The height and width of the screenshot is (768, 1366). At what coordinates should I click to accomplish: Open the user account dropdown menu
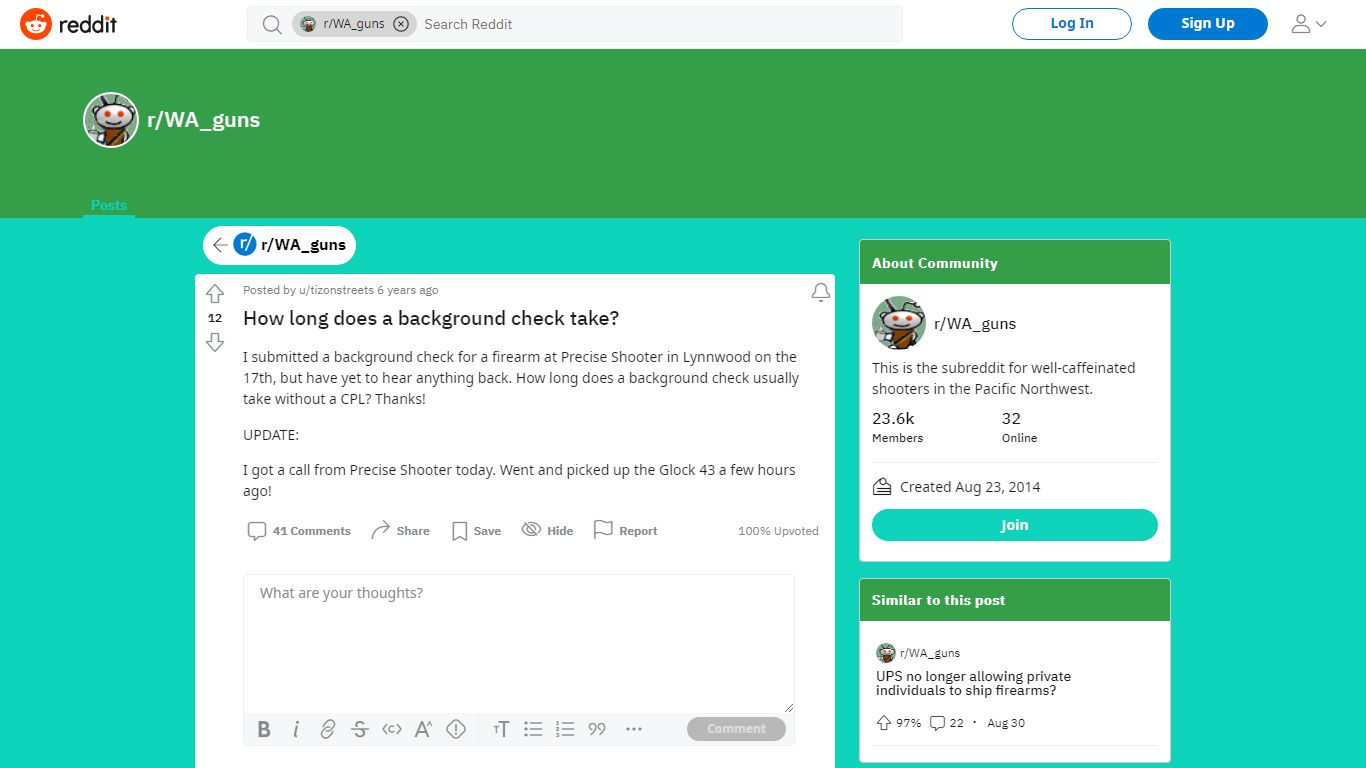[x=1309, y=24]
